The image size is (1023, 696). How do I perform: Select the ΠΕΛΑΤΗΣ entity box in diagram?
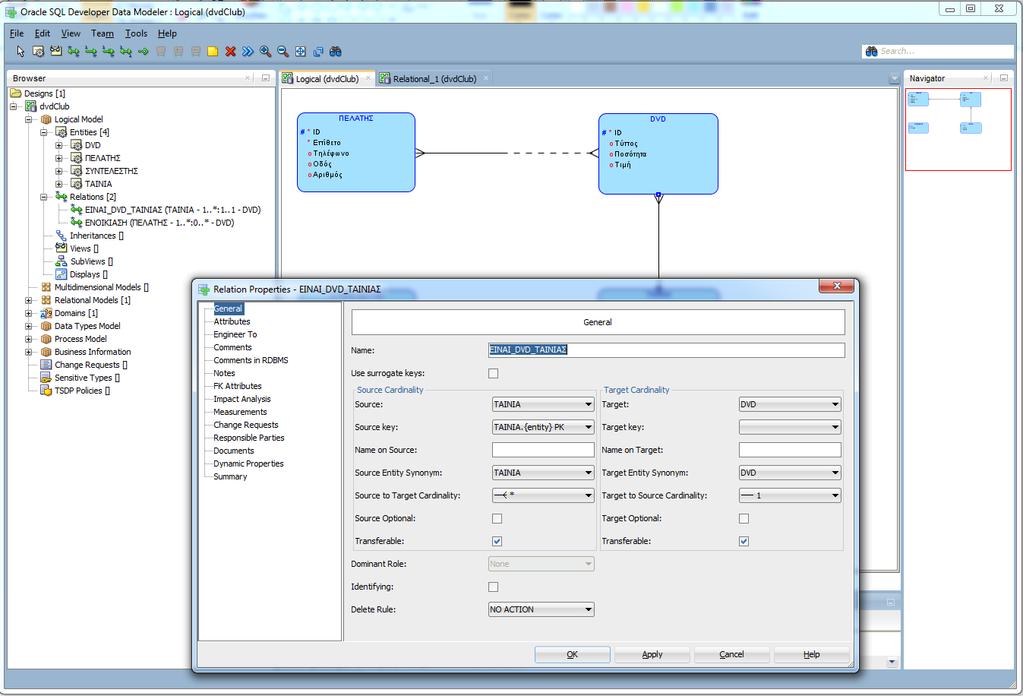(x=356, y=152)
